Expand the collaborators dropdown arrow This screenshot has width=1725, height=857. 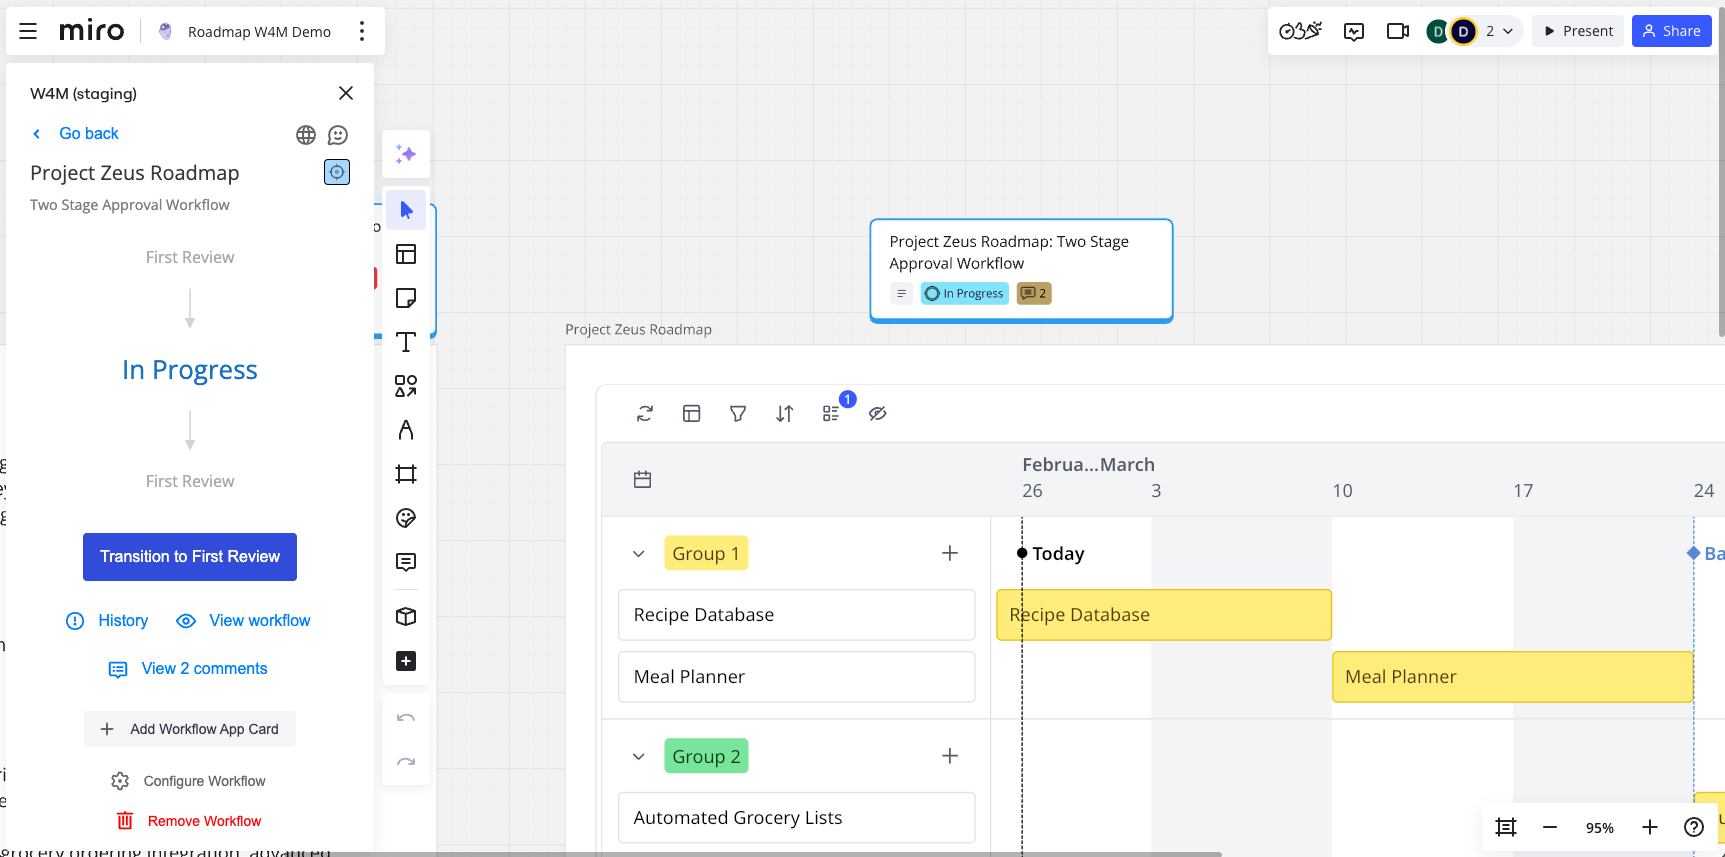(1508, 31)
